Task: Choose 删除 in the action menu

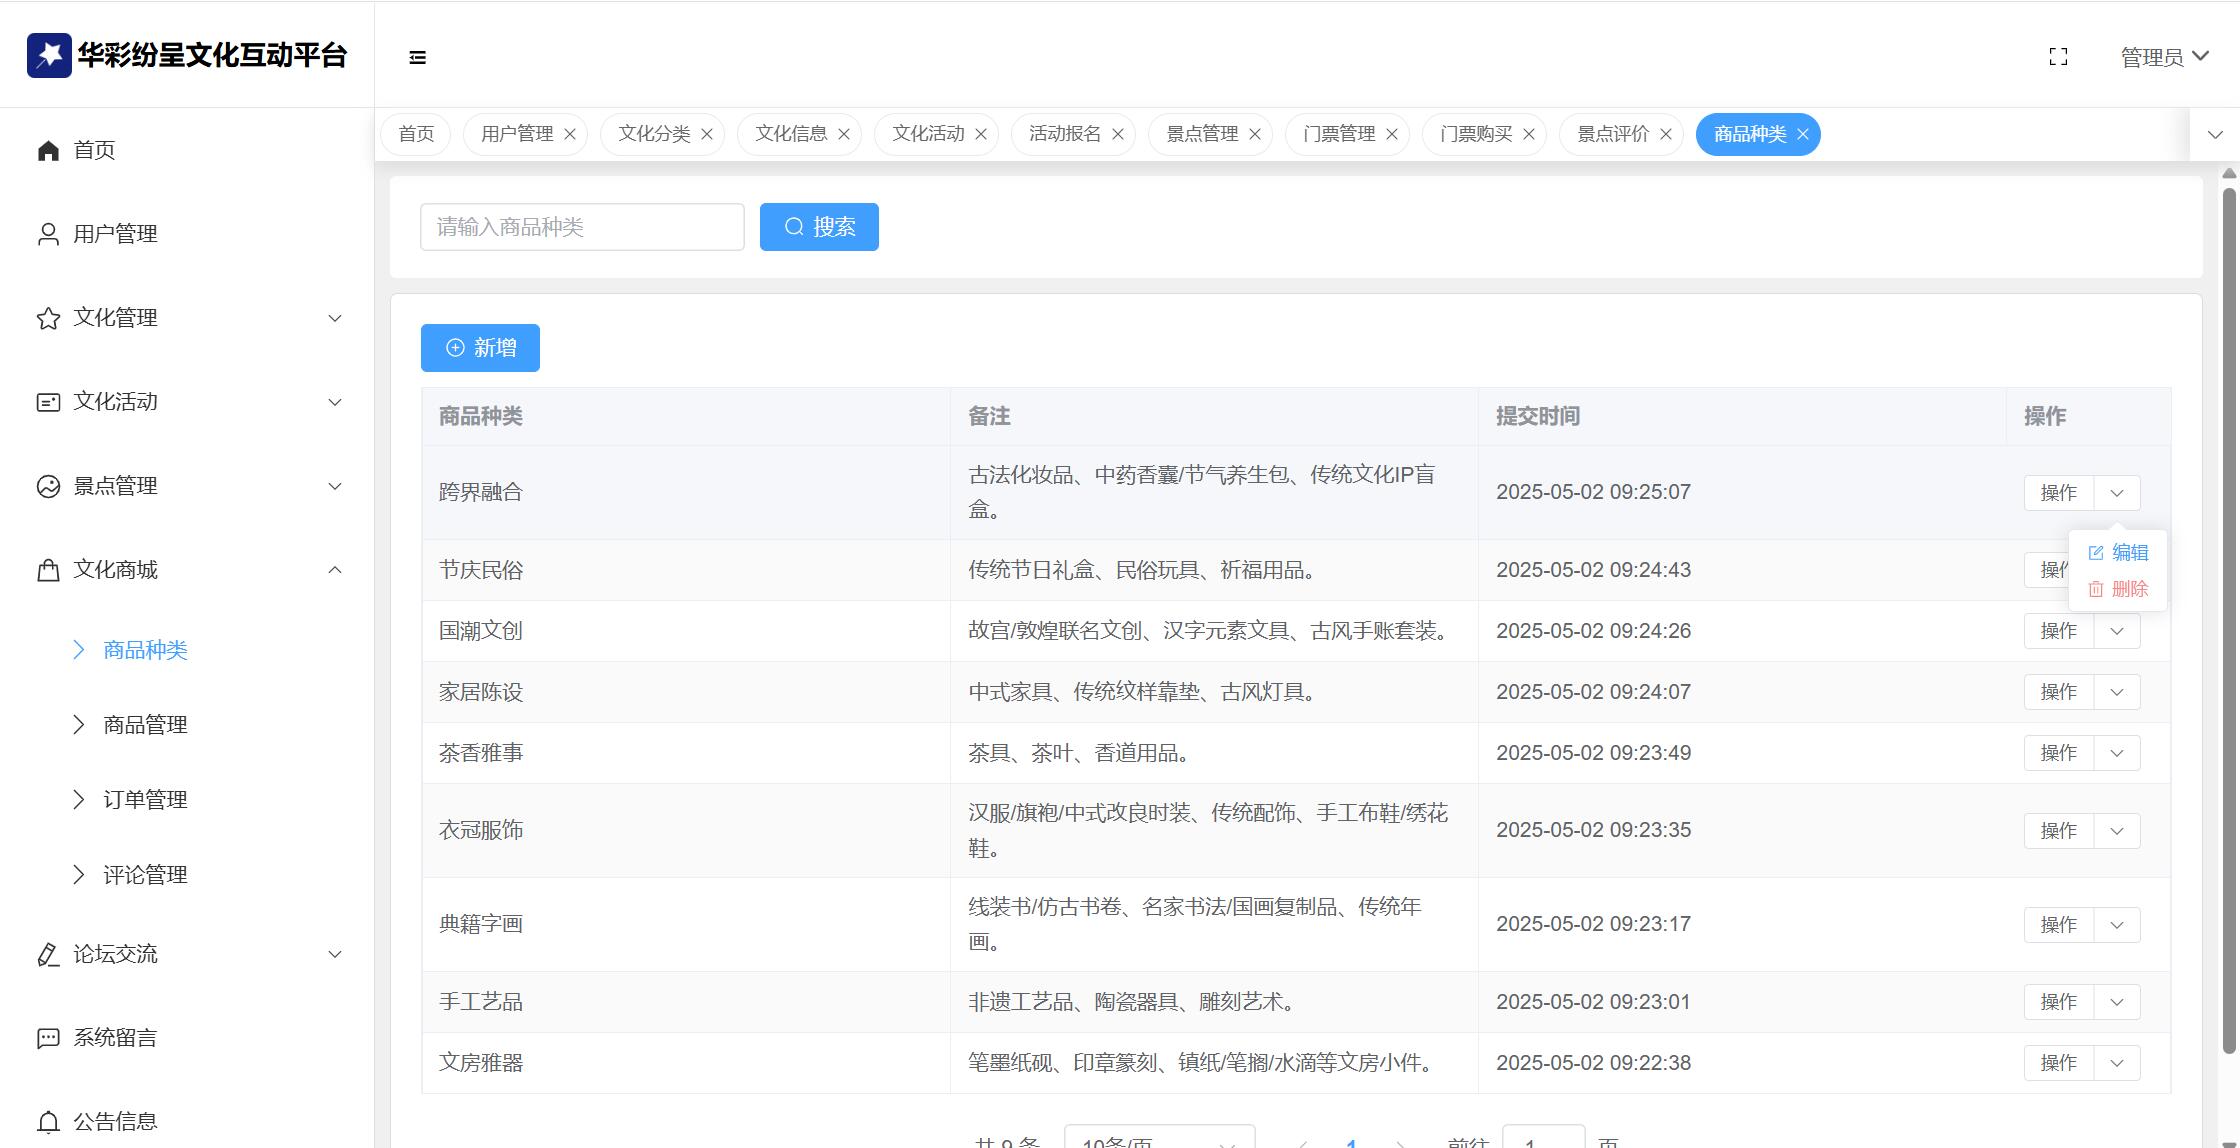Action: coord(2119,589)
